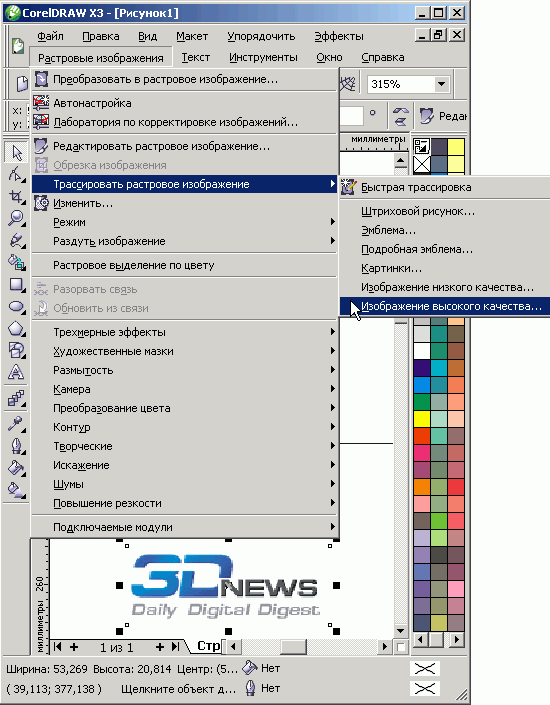
Task: Choose Картинки trace option
Action: click(444, 268)
